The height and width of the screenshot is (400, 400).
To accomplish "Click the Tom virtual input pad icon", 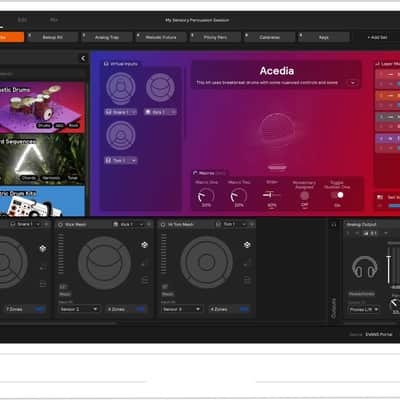I will pos(121,136).
